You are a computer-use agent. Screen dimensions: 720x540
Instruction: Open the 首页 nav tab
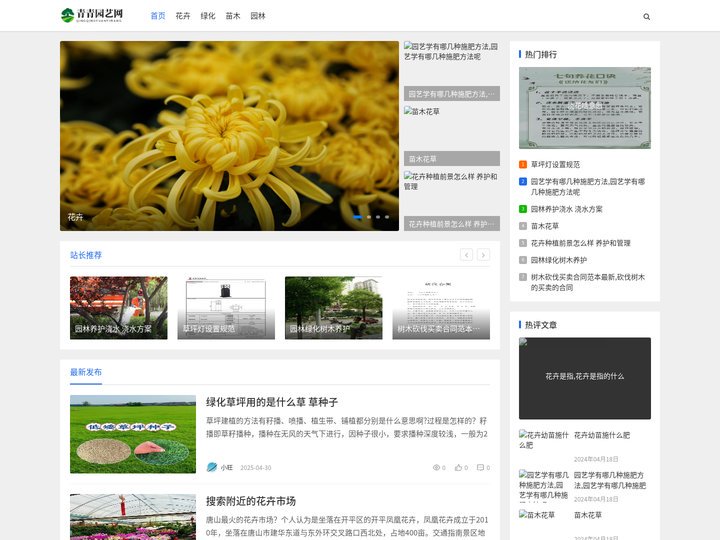158,16
